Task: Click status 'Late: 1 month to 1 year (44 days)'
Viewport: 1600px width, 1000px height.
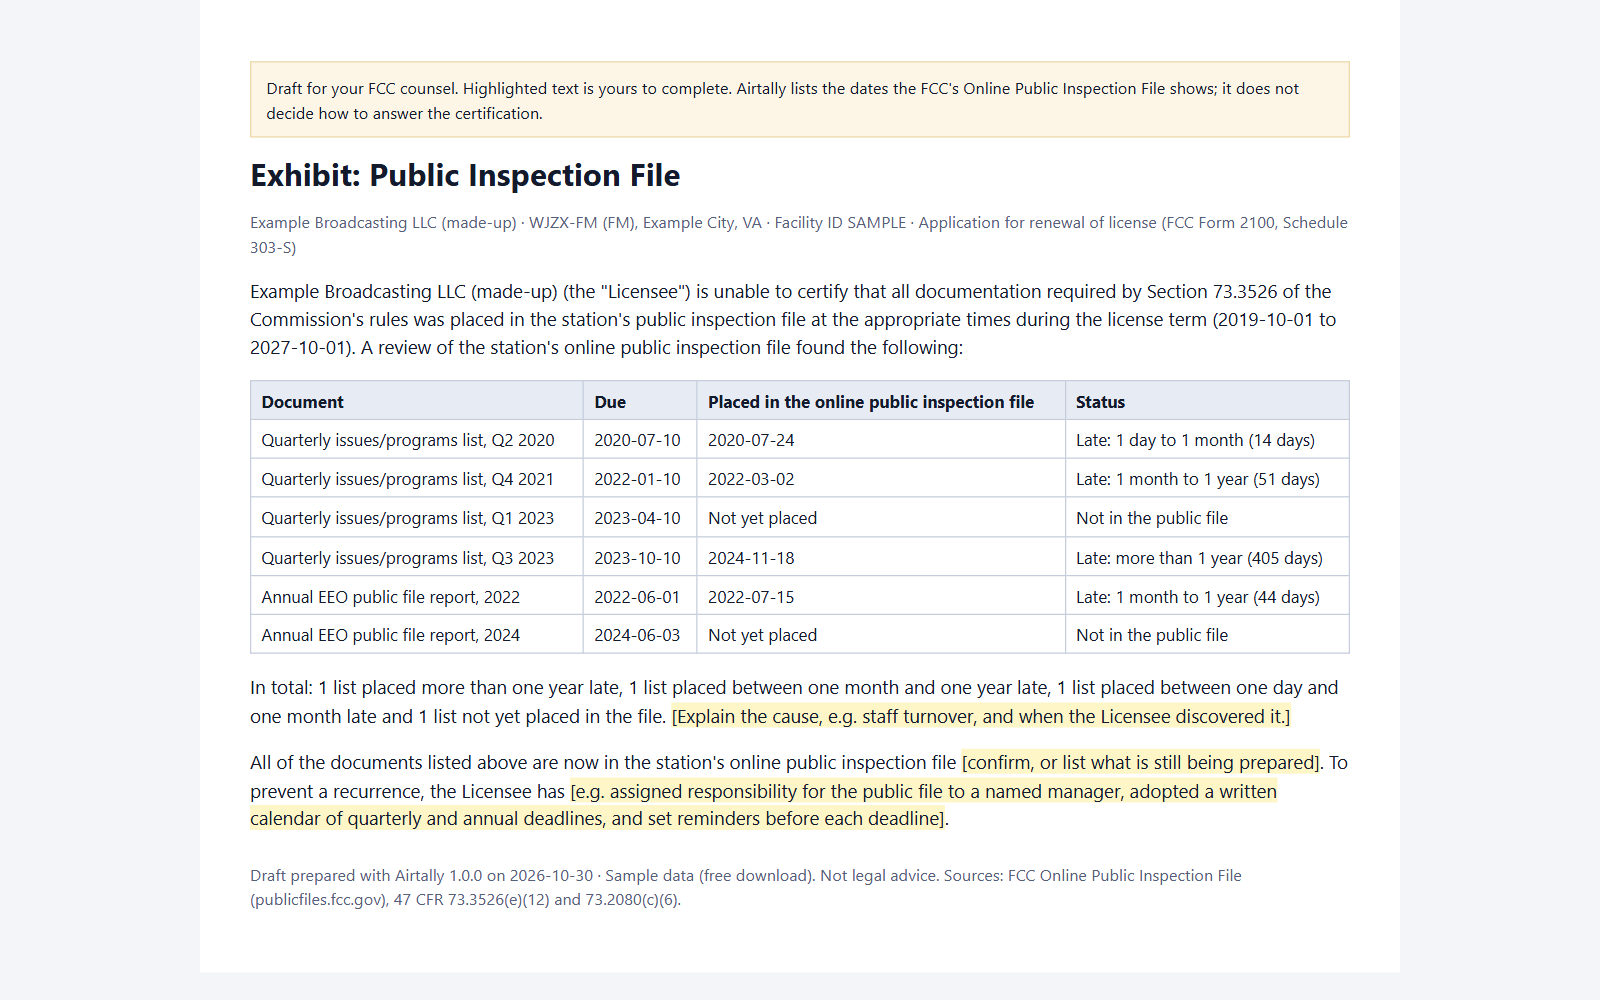Action: [1198, 597]
